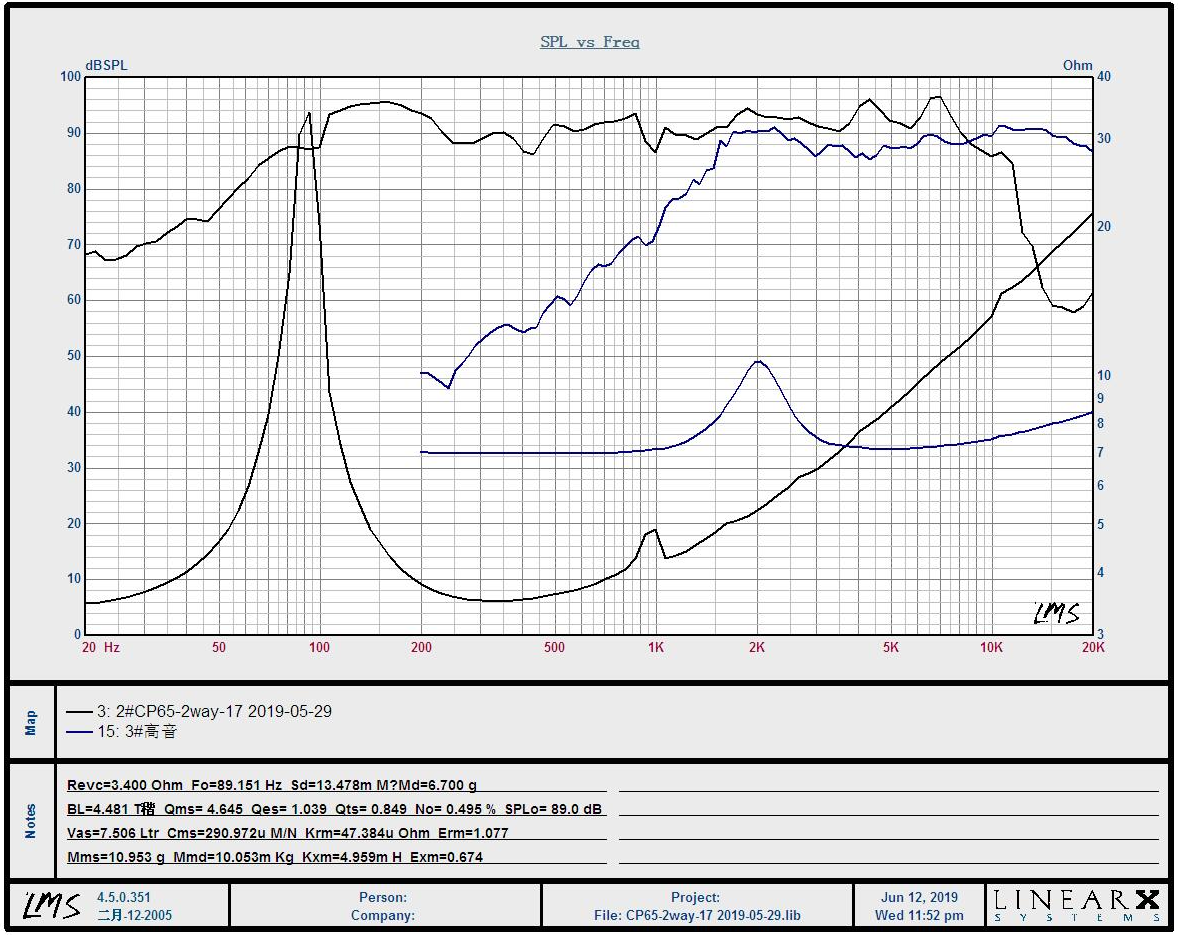Open the SPL vs Freq title link
Image resolution: width=1178 pixels, height=935 pixels.
tap(589, 42)
